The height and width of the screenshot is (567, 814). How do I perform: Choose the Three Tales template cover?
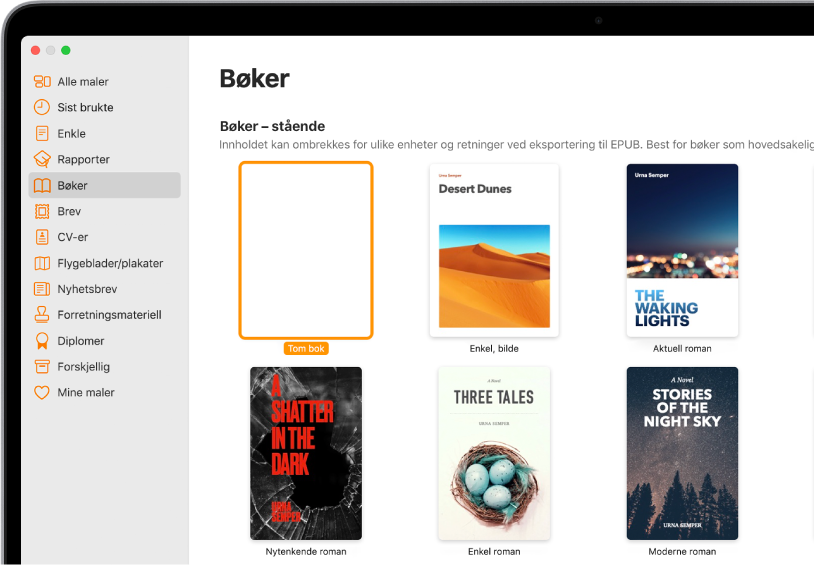pos(494,453)
